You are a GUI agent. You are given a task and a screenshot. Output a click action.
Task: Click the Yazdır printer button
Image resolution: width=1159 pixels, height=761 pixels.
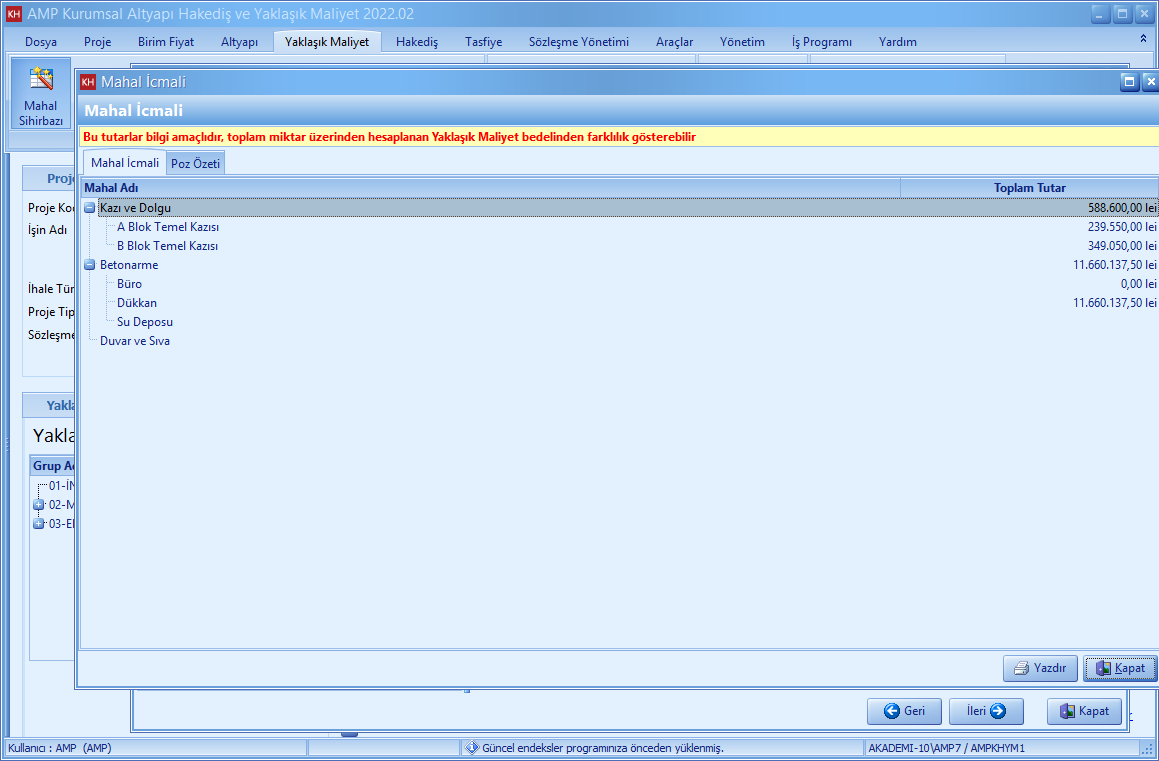point(1040,668)
